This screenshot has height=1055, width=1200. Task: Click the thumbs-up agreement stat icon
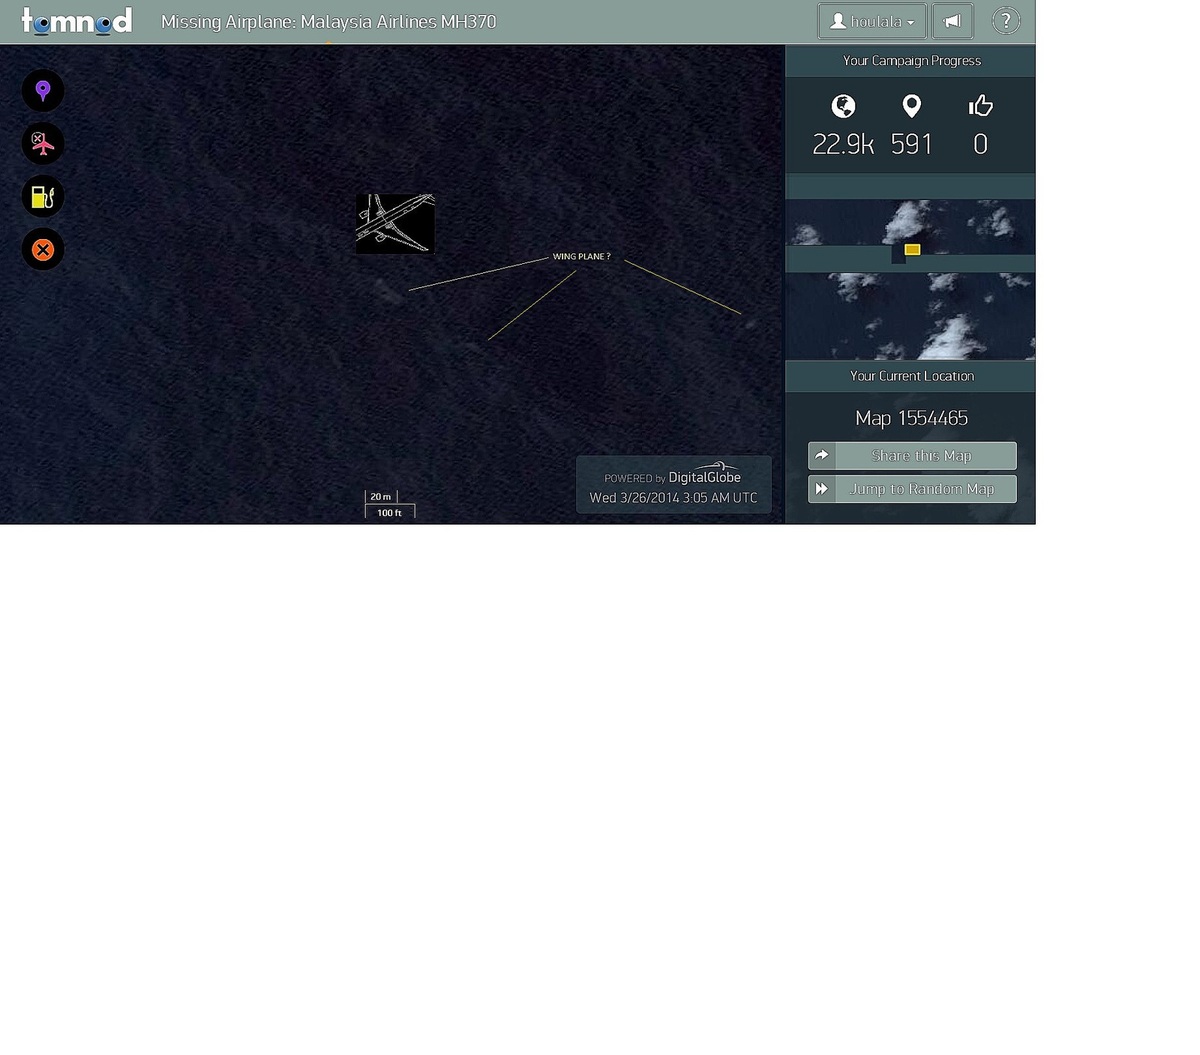tap(981, 105)
